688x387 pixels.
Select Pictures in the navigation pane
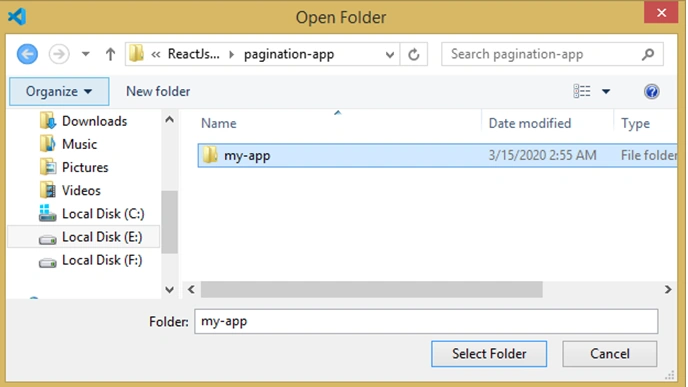coord(85,168)
